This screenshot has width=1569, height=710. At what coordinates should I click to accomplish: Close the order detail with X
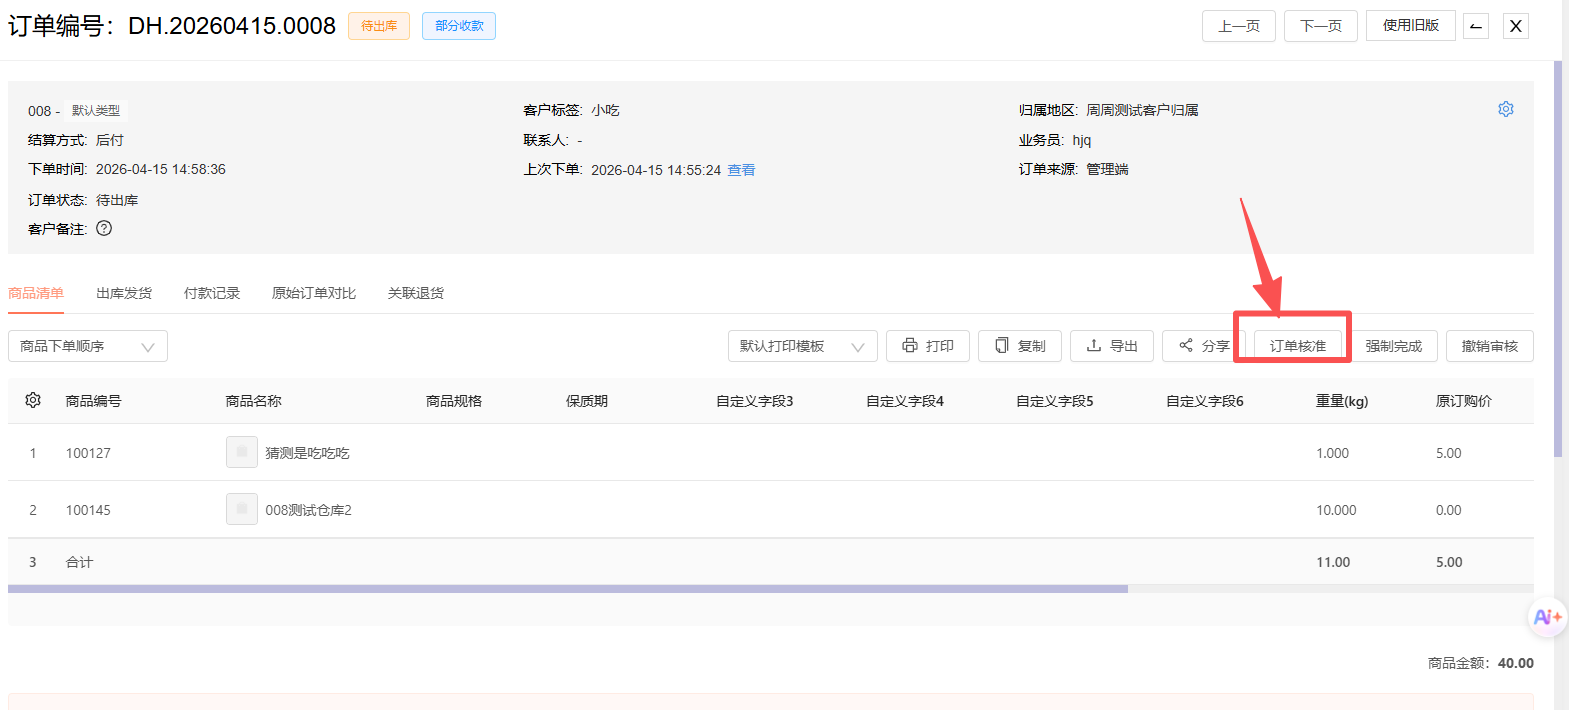point(1516,26)
